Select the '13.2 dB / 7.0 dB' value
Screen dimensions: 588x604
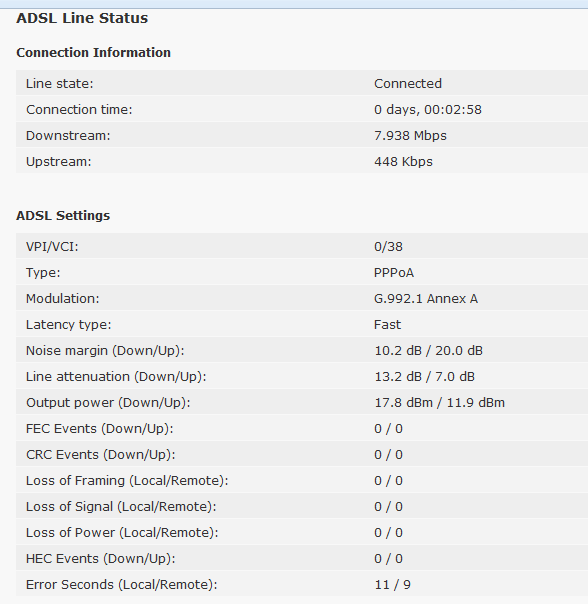[x=425, y=377]
